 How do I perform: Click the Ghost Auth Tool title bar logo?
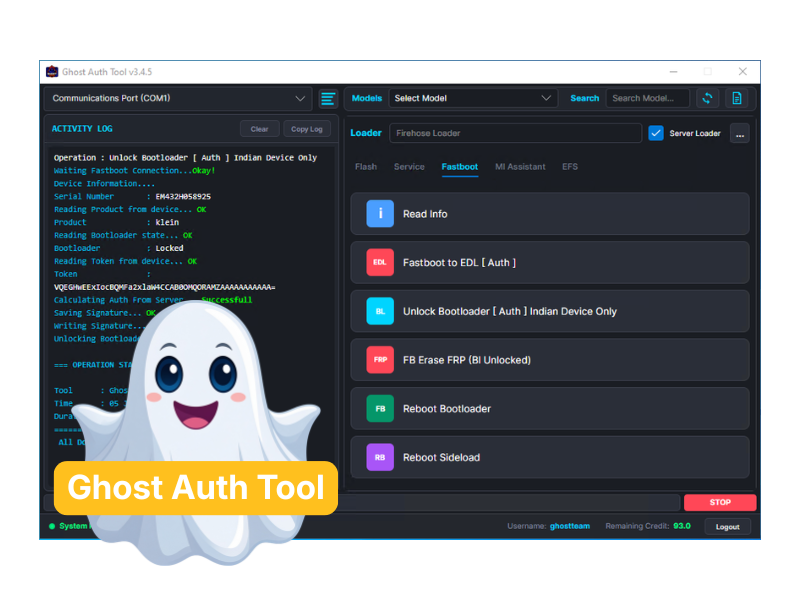(52, 71)
